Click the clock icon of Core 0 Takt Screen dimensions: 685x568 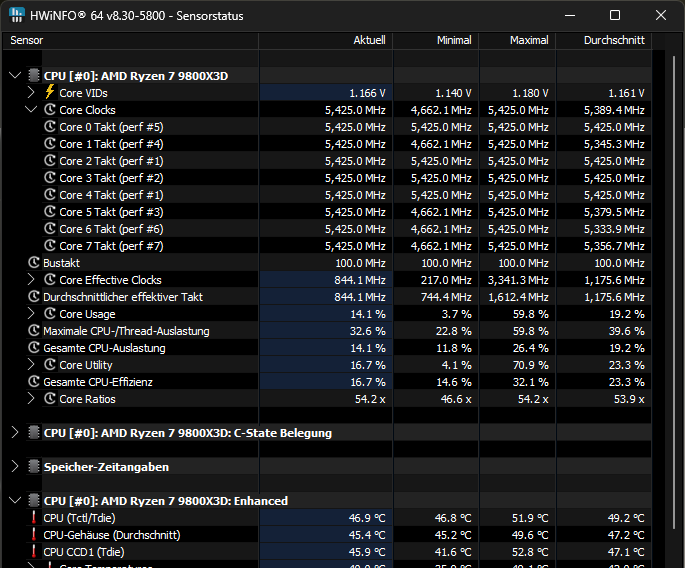[50, 127]
